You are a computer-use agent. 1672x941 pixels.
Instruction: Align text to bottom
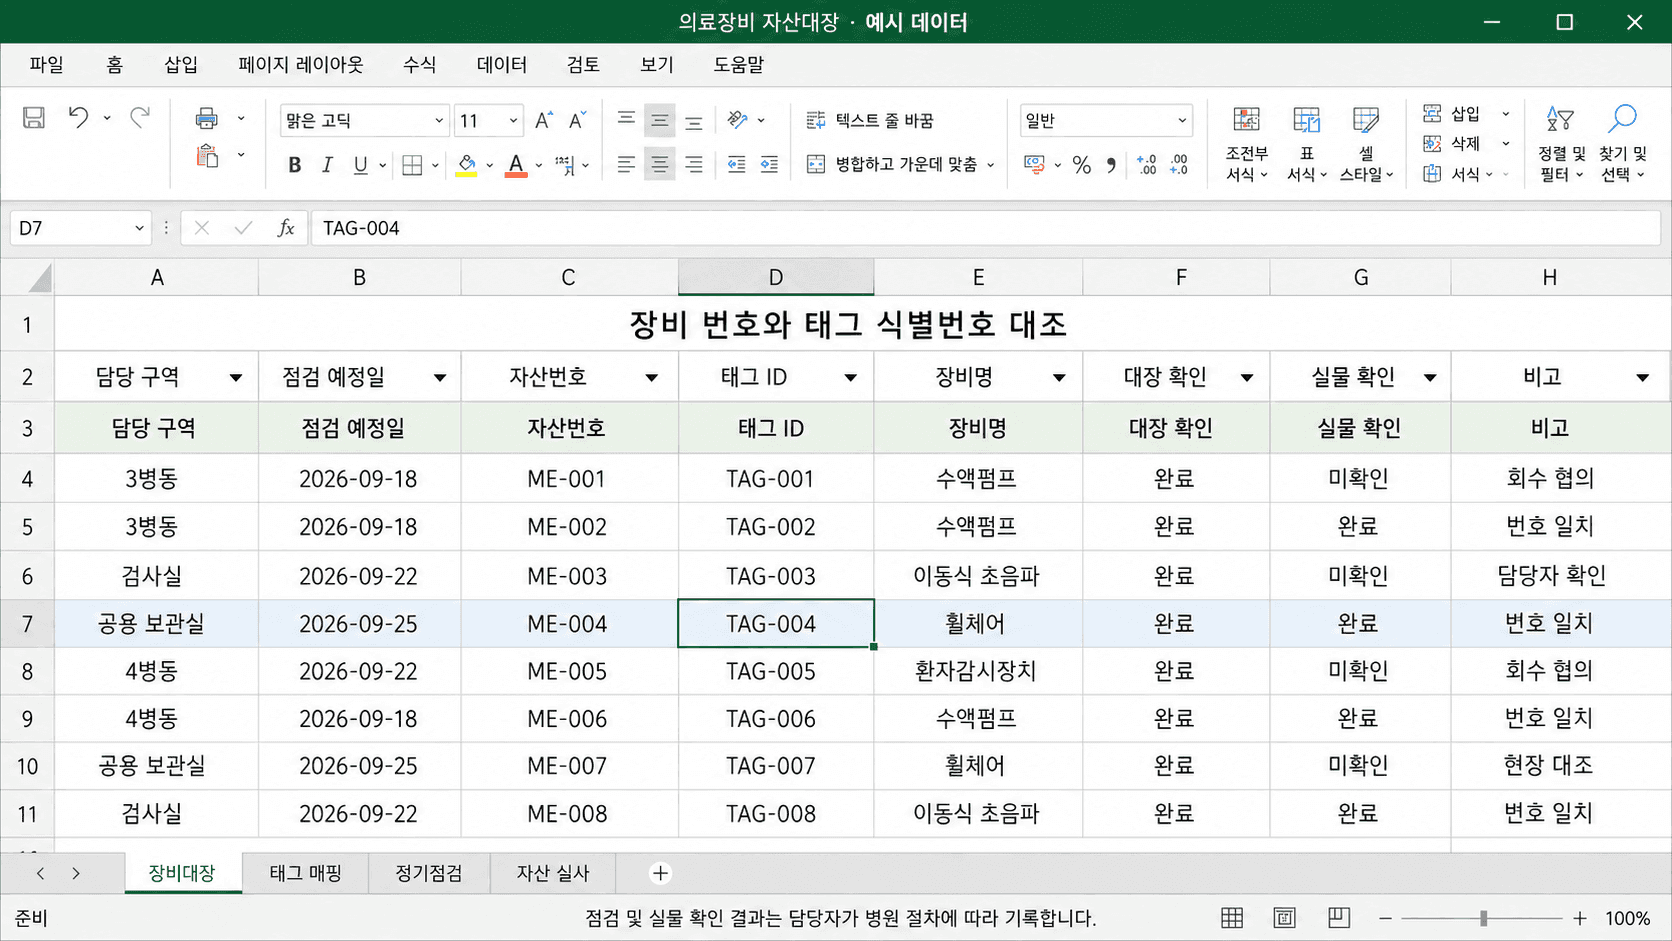(693, 121)
